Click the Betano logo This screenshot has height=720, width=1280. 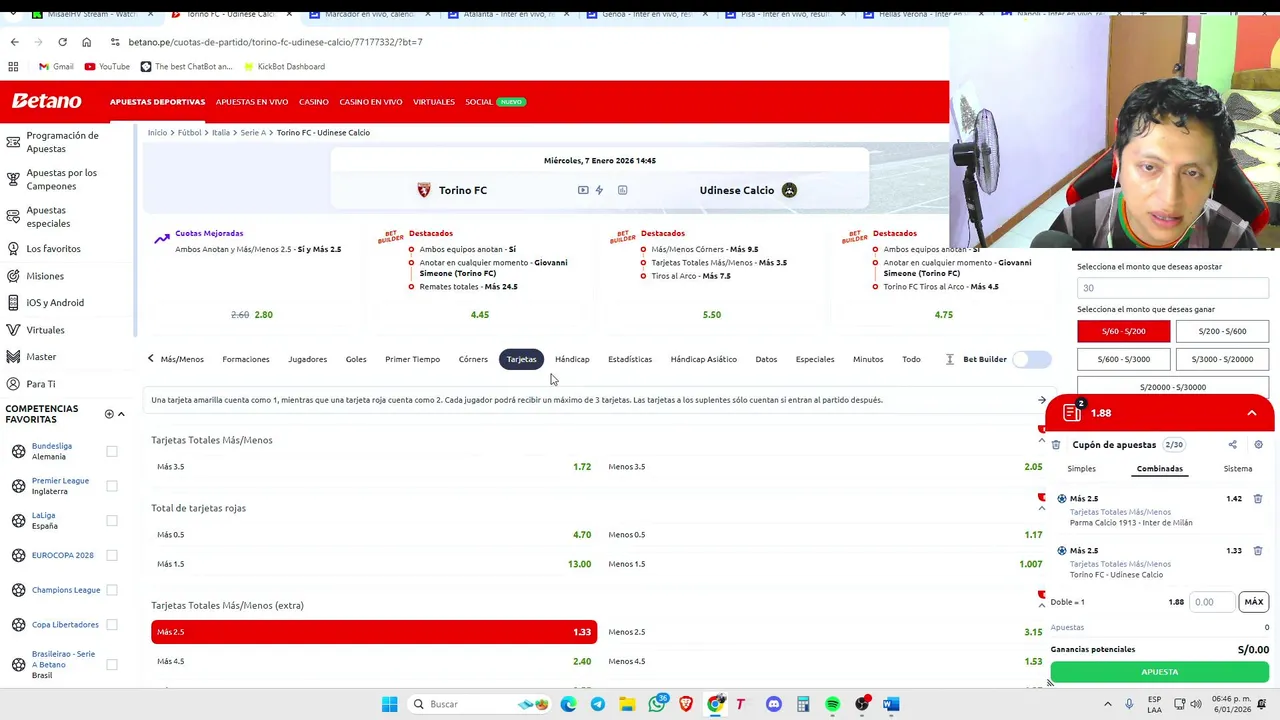click(x=47, y=101)
